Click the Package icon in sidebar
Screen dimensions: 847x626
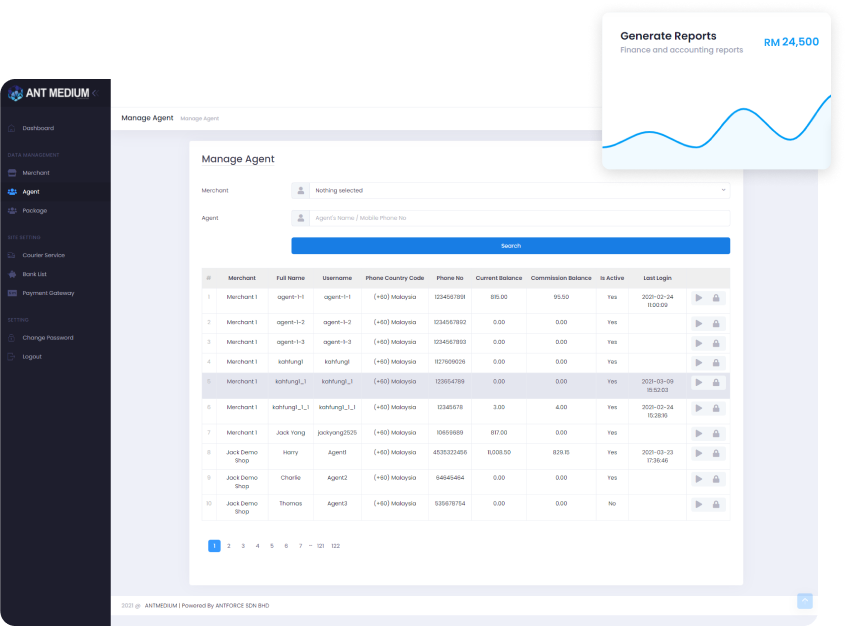point(12,211)
